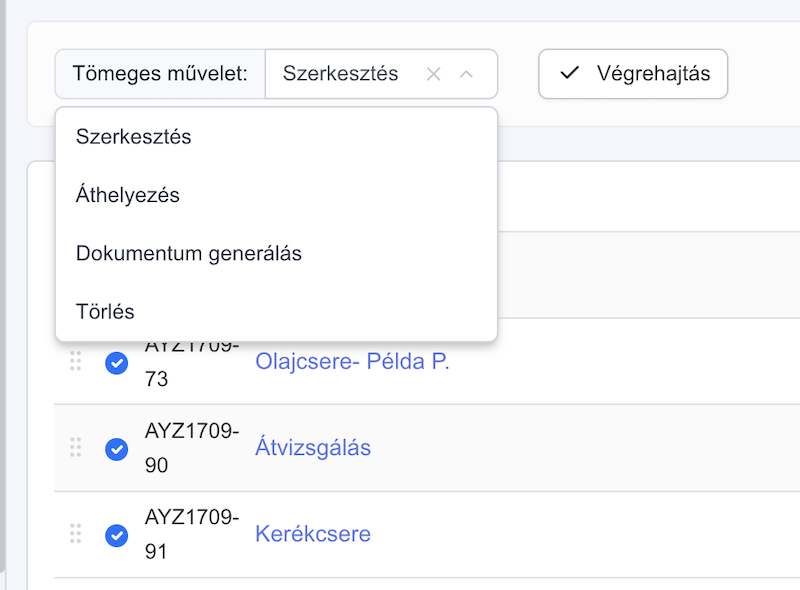Click the Végrehajtás button
Screen dimensions: 800x590
(x=633, y=74)
